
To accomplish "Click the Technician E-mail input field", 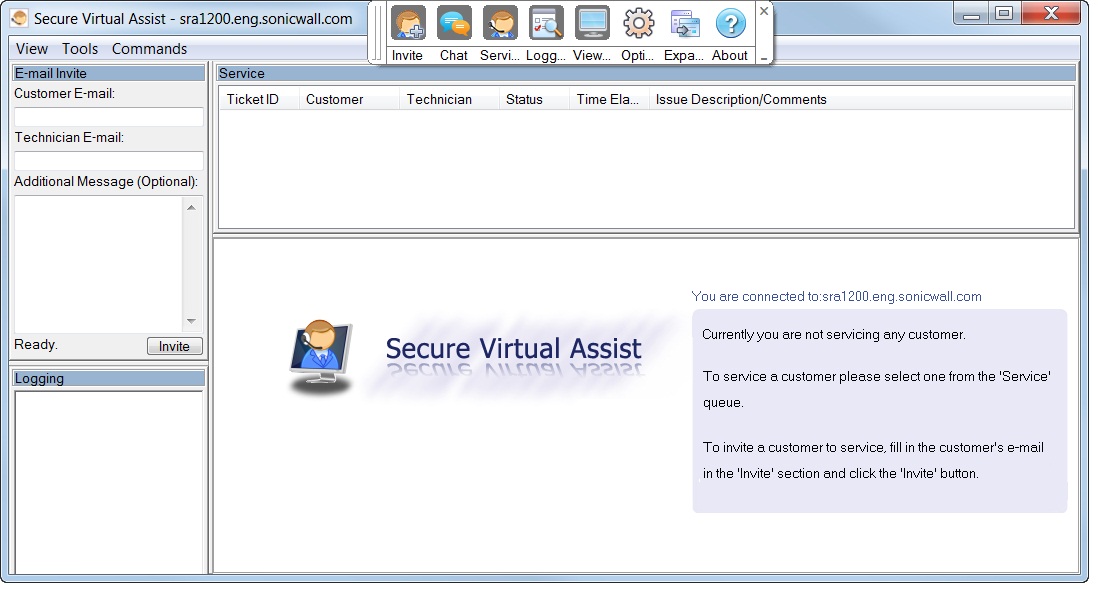I will [x=109, y=161].
